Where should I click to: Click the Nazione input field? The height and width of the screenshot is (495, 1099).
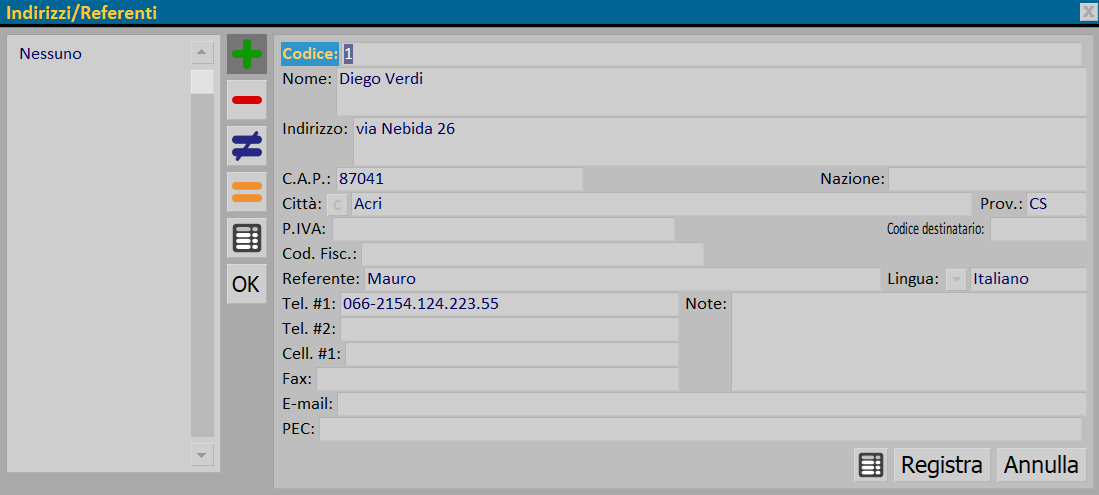coord(986,180)
